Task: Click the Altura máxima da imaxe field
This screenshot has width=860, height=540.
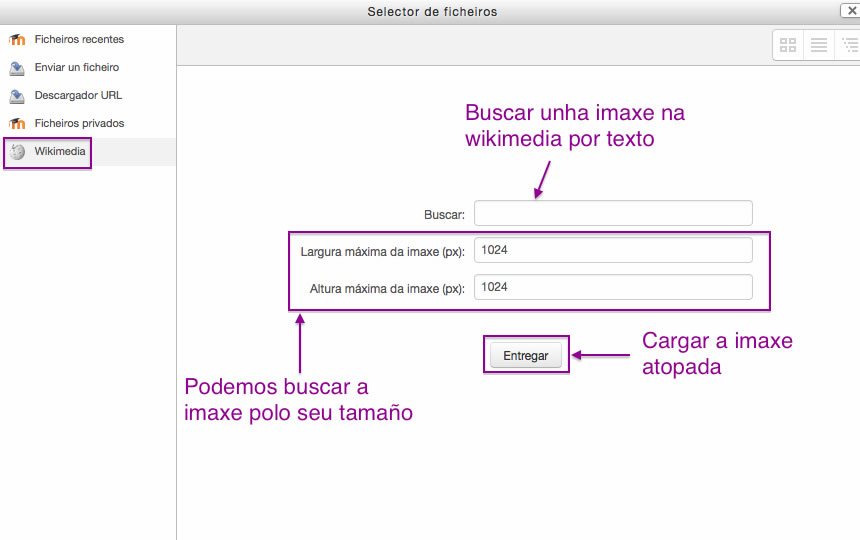Action: point(613,287)
